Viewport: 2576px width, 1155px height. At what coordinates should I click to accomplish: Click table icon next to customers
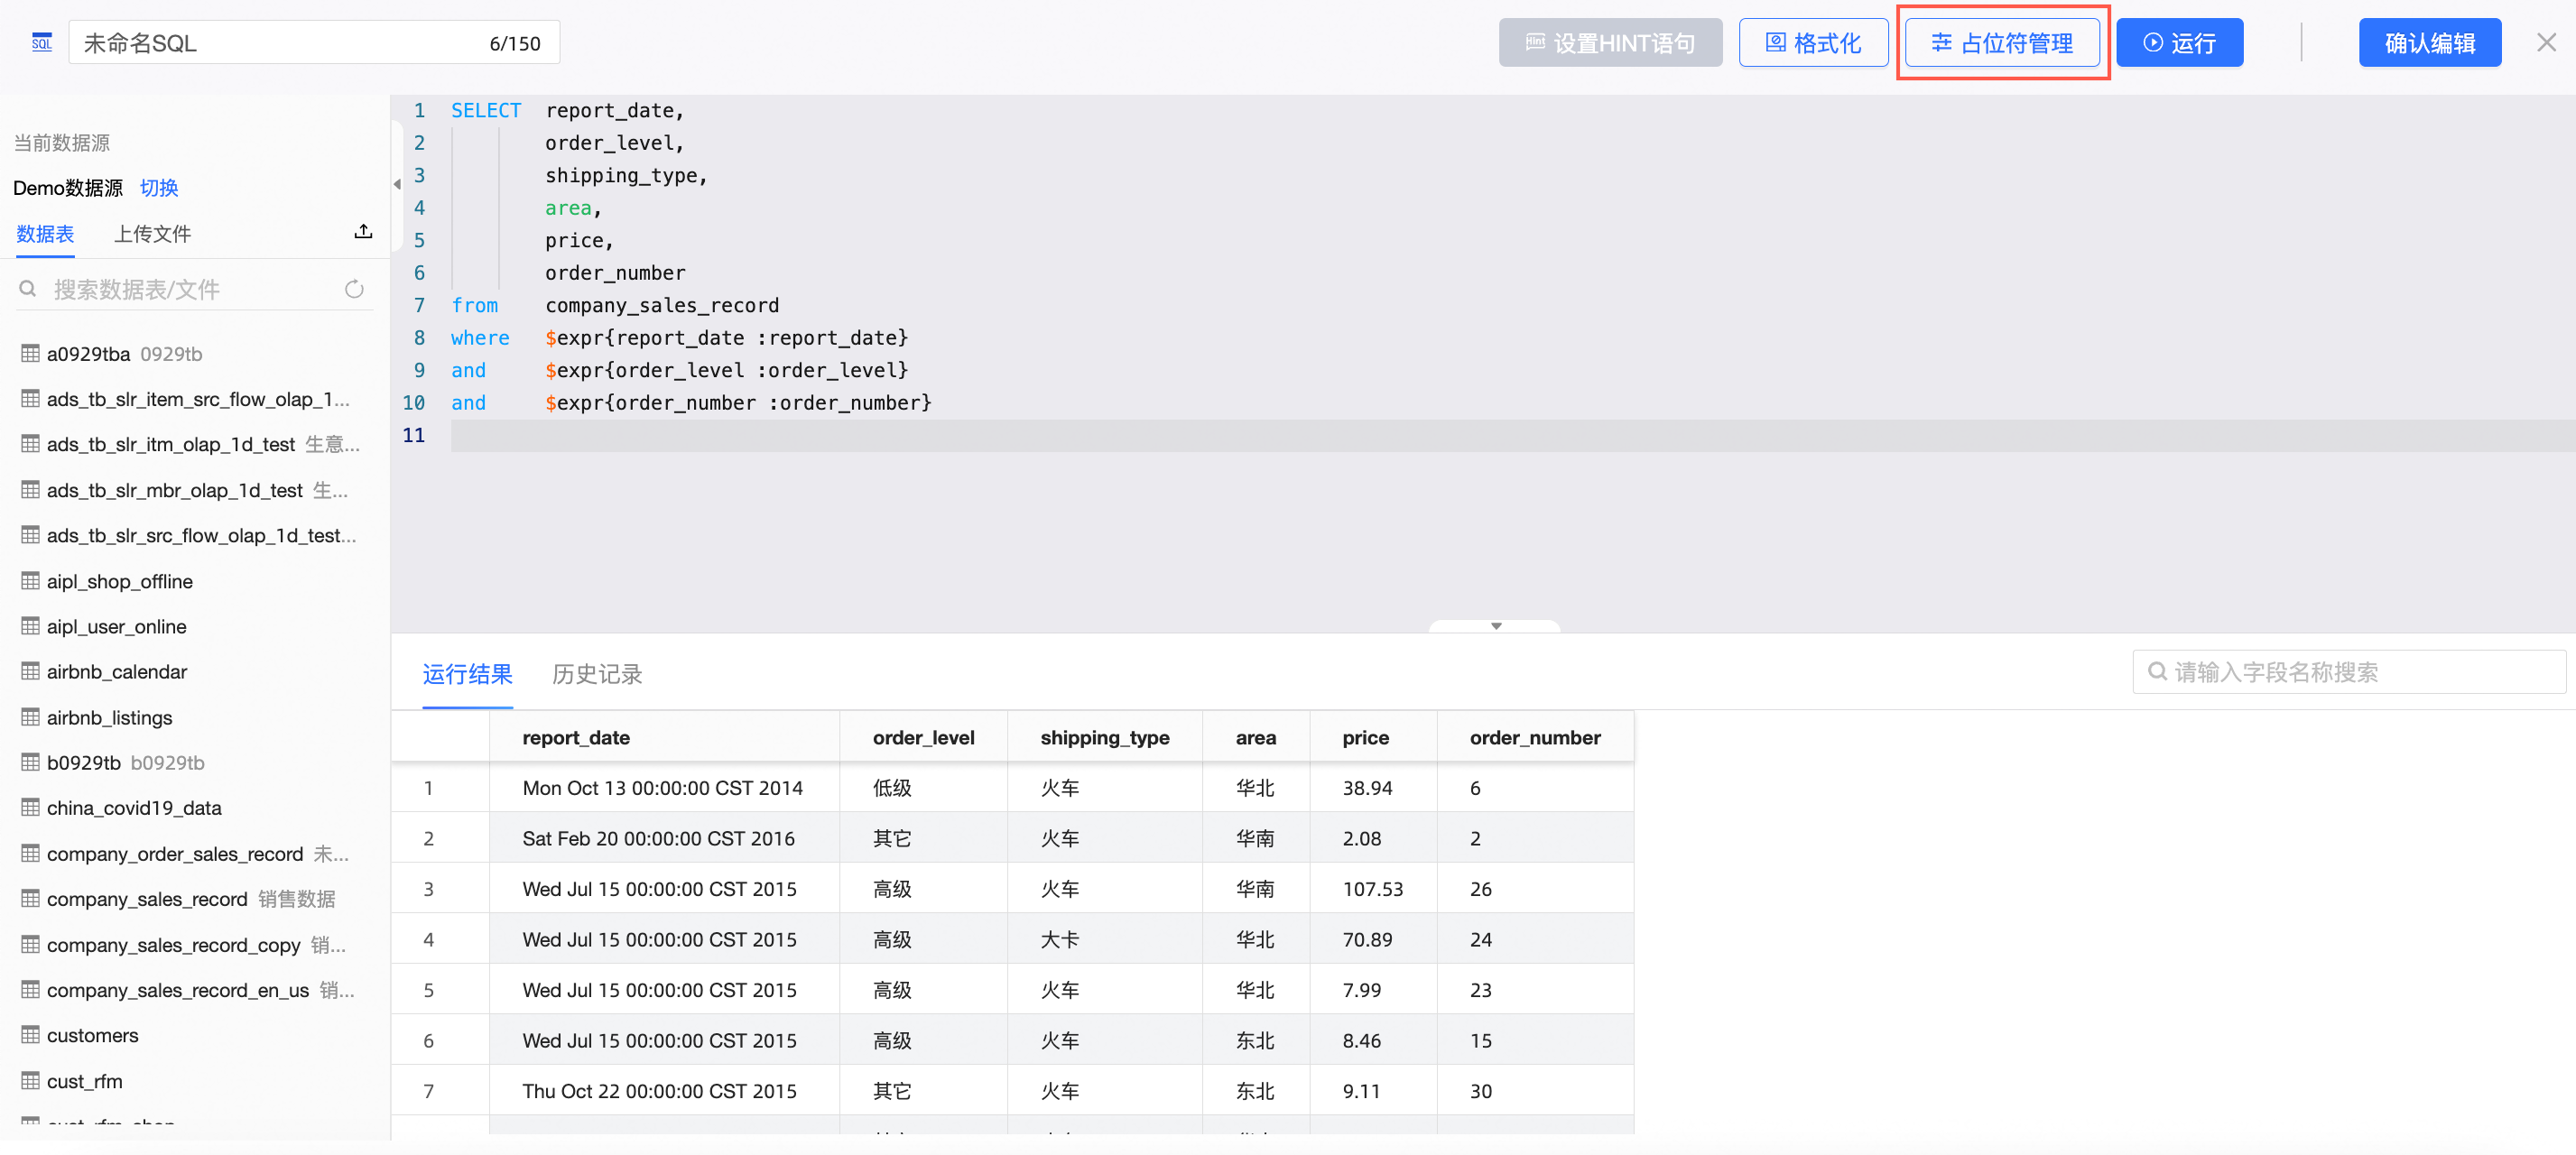(31, 1035)
